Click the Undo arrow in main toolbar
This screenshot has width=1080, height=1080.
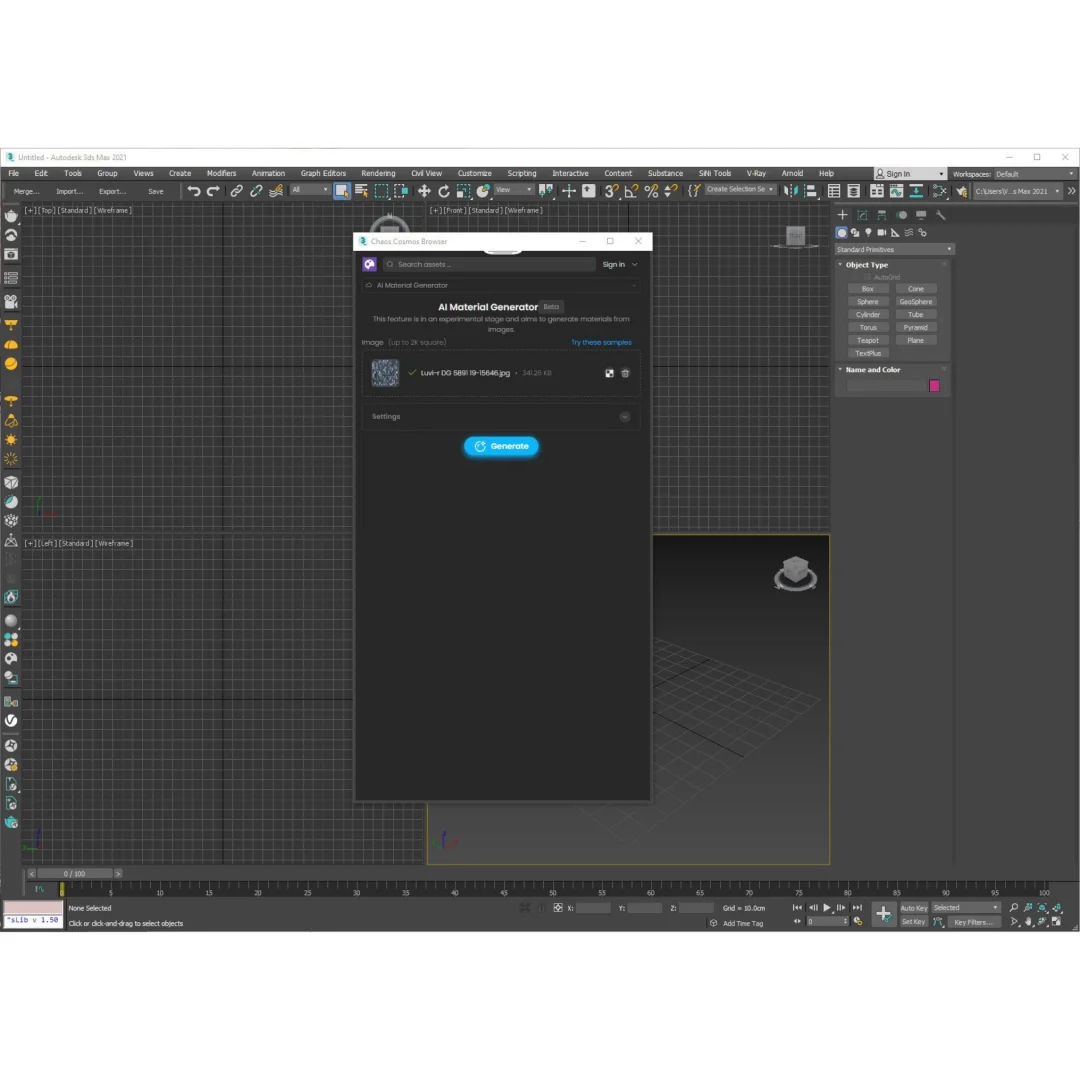pos(194,191)
